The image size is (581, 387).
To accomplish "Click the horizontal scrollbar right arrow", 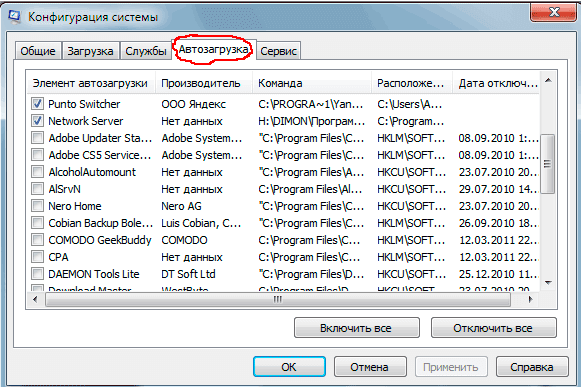I will 531,299.
